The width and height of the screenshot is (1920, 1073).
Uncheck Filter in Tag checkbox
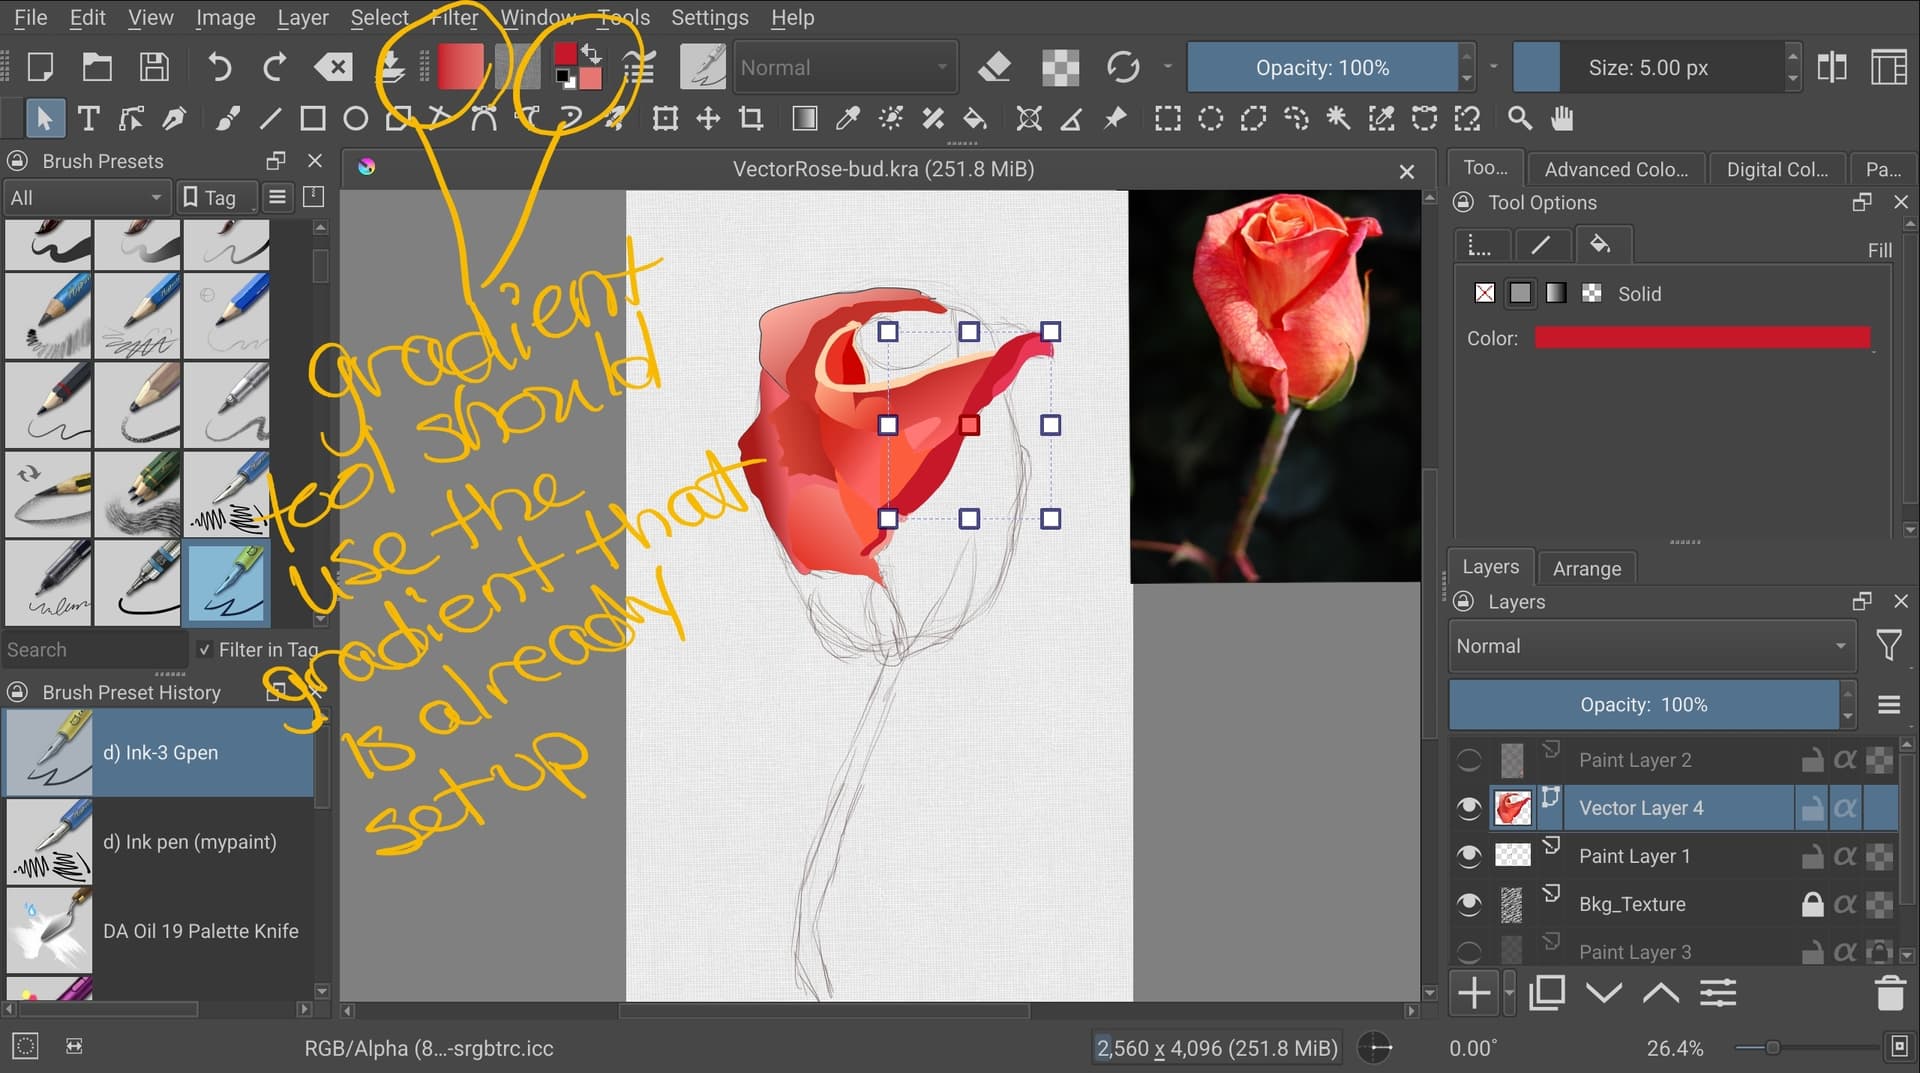(x=205, y=650)
